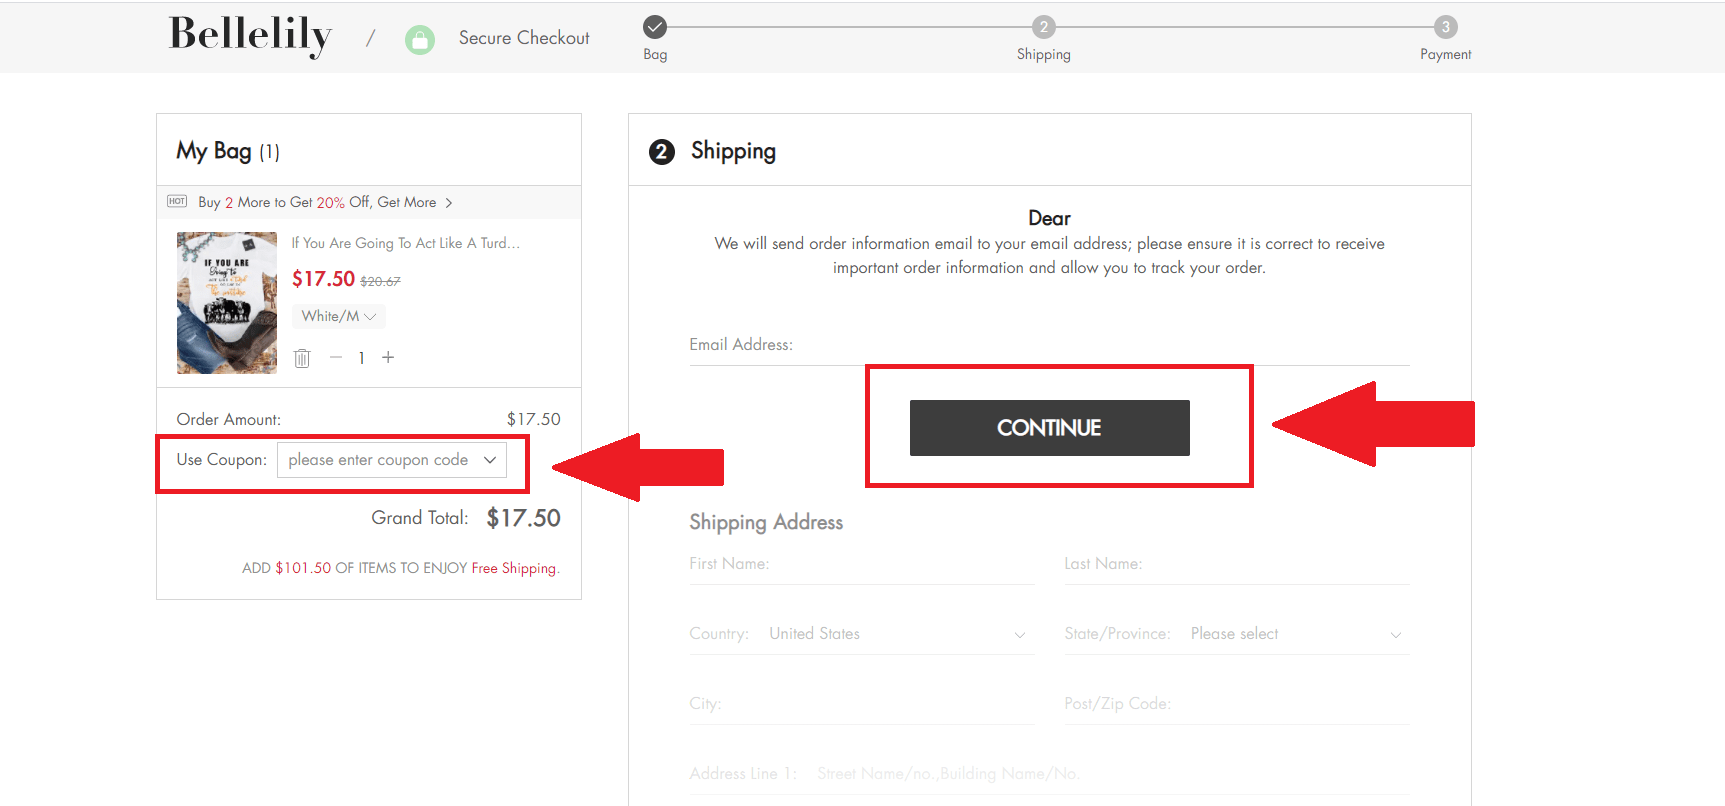
Task: Click the green secure checkout lock icon
Action: coord(420,40)
